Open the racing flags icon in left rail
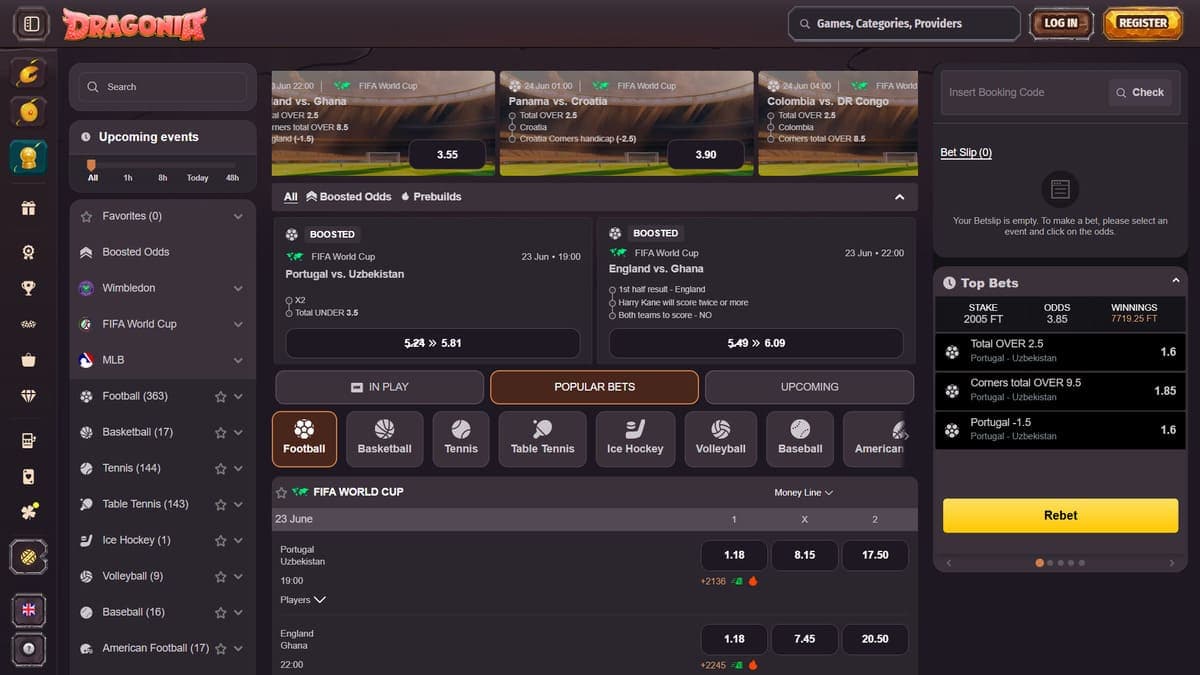Viewport: 1200px width, 675px height. point(29,324)
